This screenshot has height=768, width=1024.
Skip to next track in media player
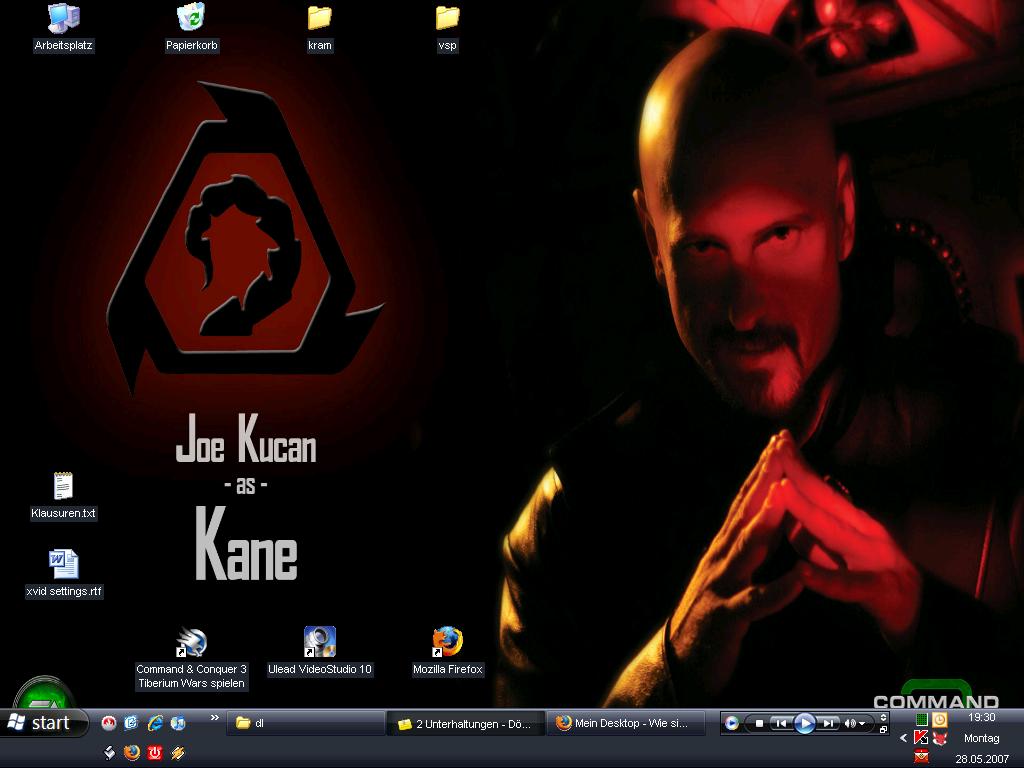(x=828, y=723)
